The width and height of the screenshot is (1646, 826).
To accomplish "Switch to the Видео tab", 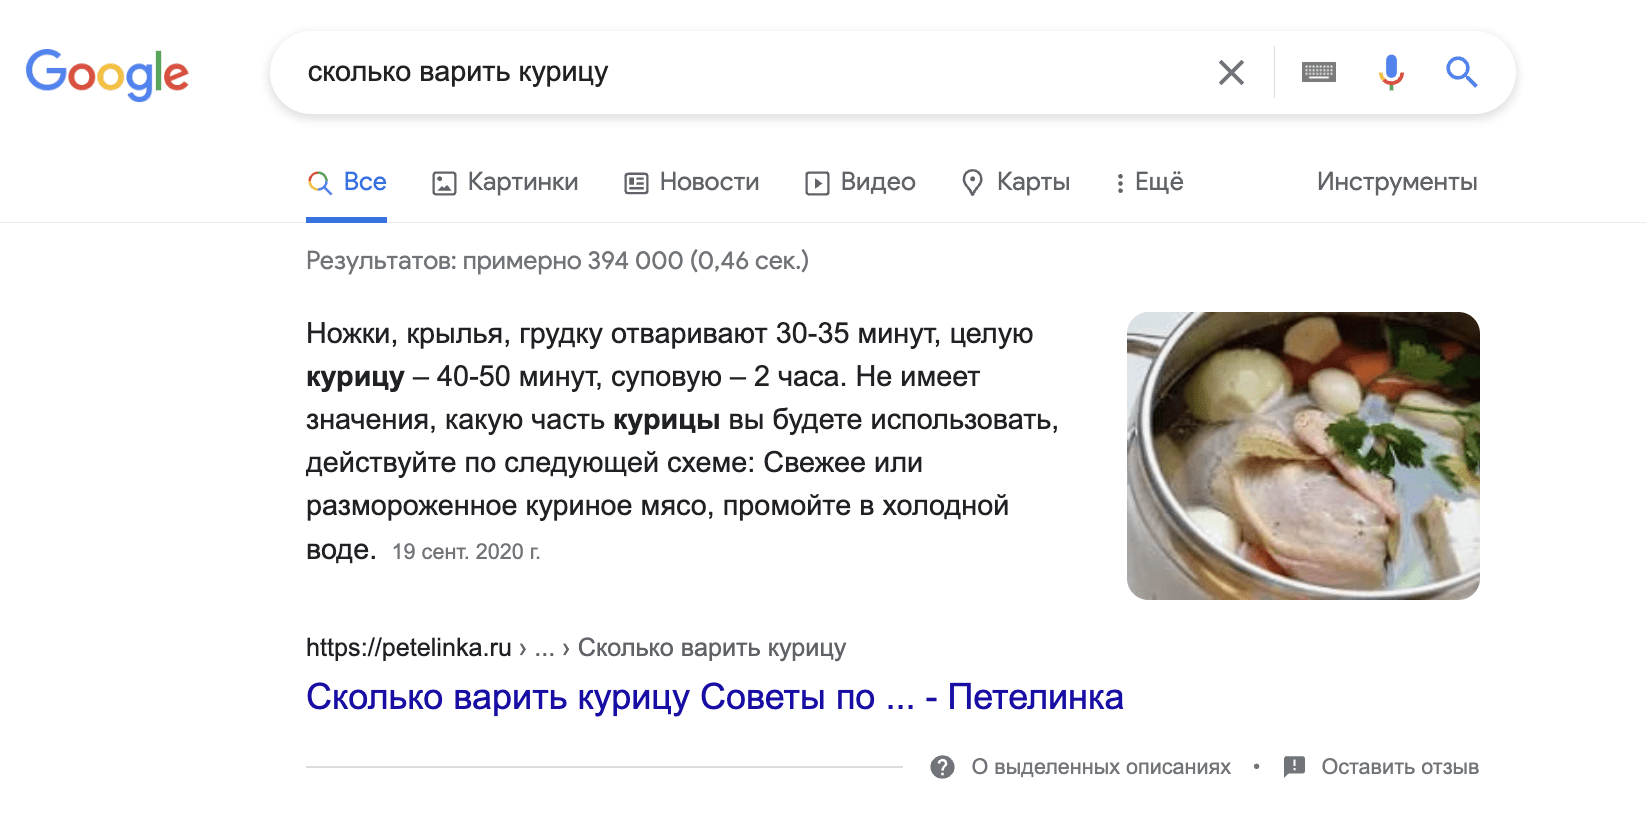I will [861, 182].
